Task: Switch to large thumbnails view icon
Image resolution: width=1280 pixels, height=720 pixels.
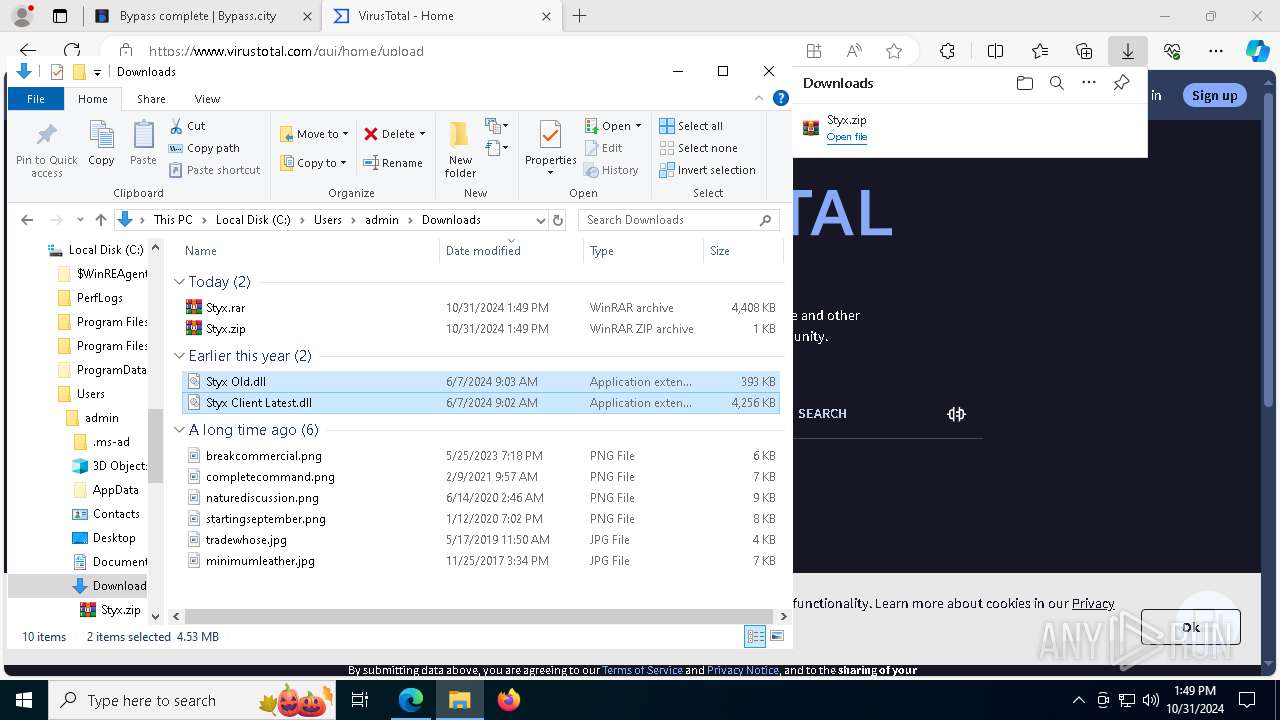Action: pos(777,636)
